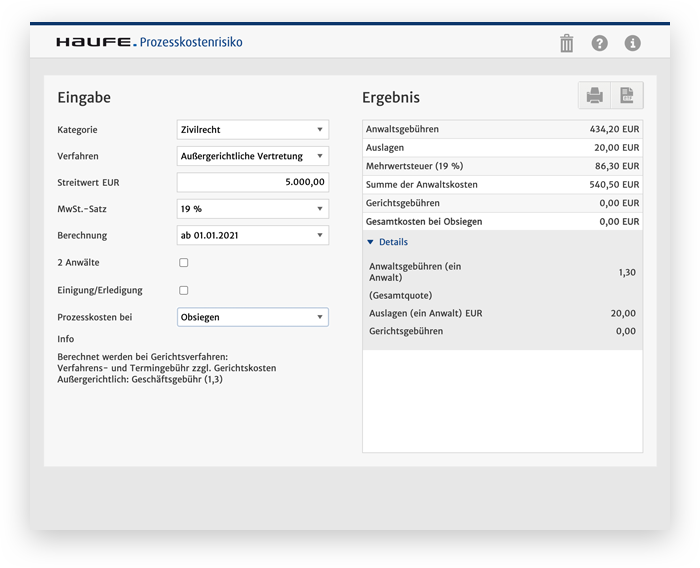This screenshot has height=568, width=700.
Task: Tick the Einigung/Erledigung checkbox
Action: (183, 290)
